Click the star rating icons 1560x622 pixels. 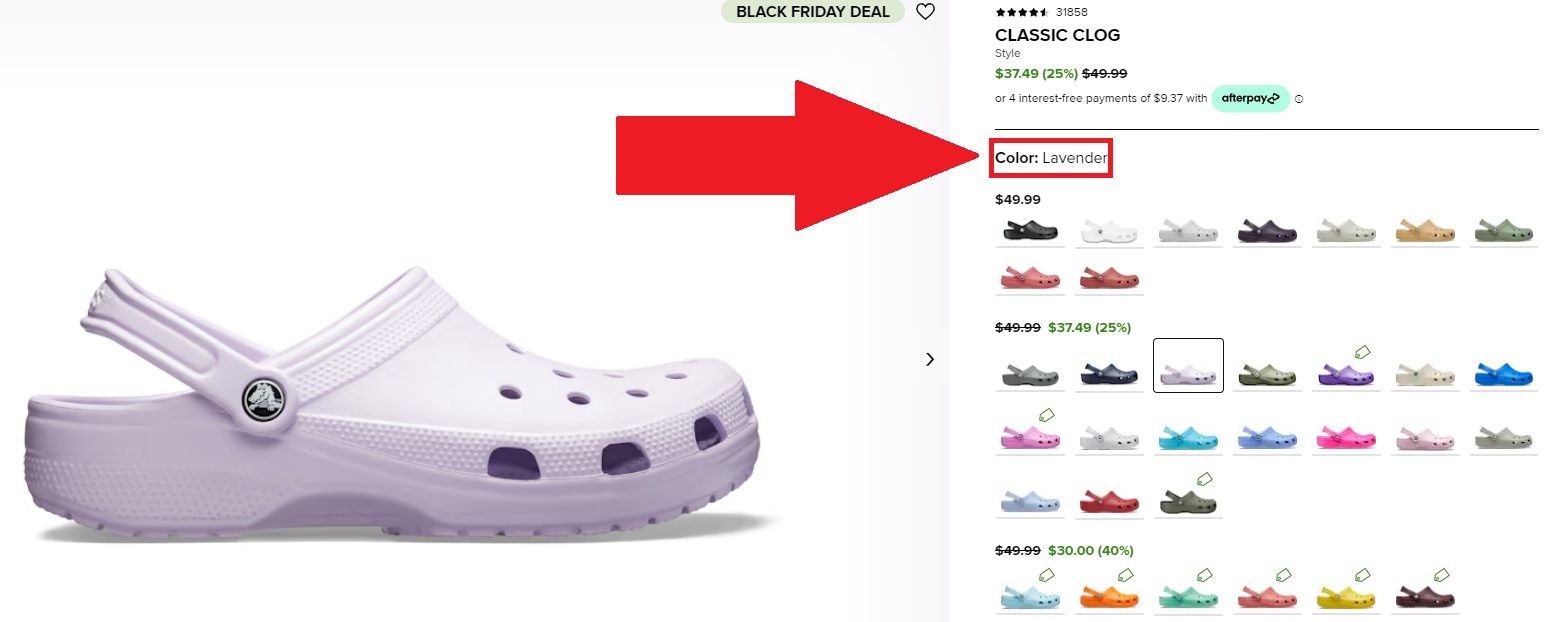(1021, 12)
